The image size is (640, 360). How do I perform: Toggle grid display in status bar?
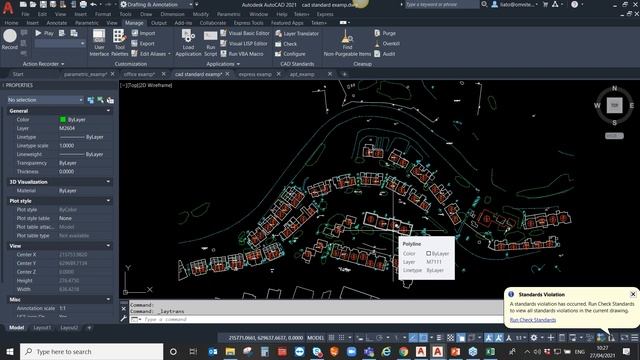coord(331,338)
